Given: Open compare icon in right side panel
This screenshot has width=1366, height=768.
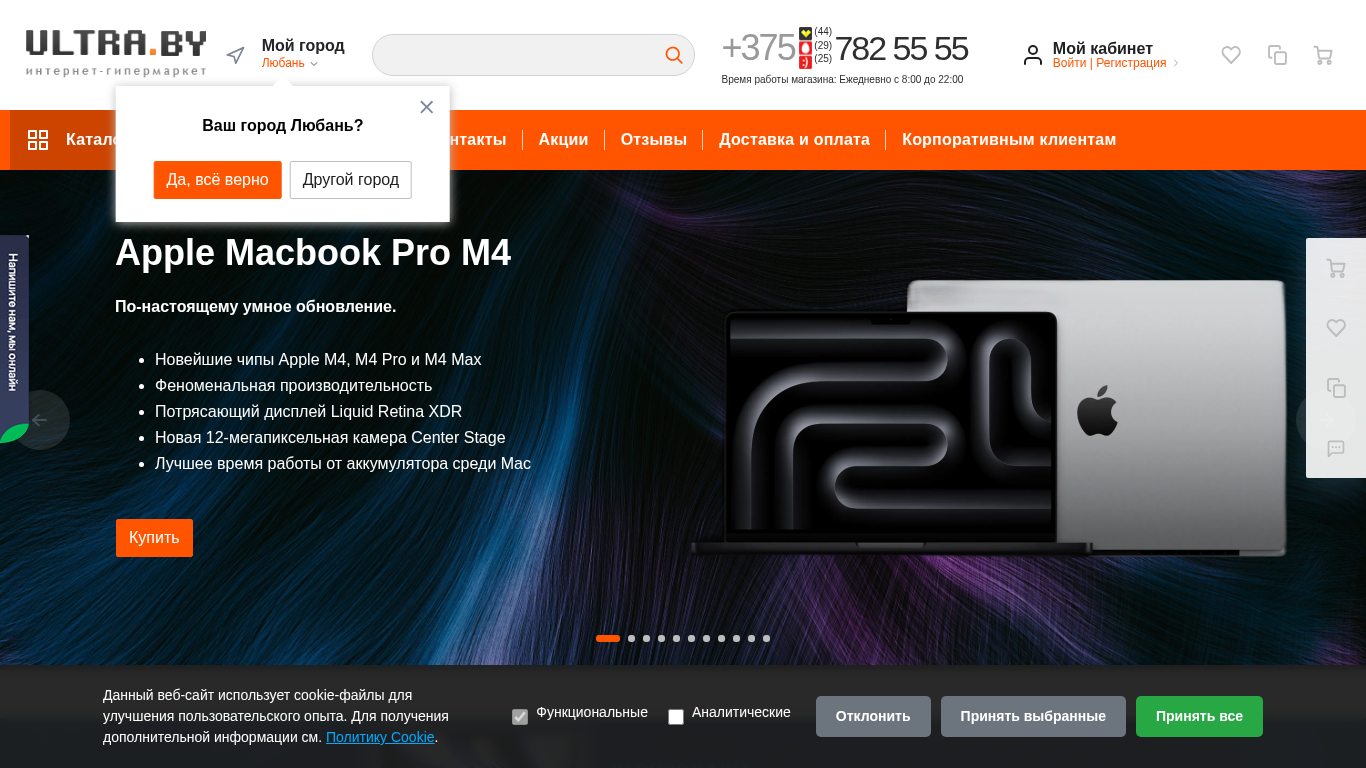Looking at the screenshot, I should 1336,388.
